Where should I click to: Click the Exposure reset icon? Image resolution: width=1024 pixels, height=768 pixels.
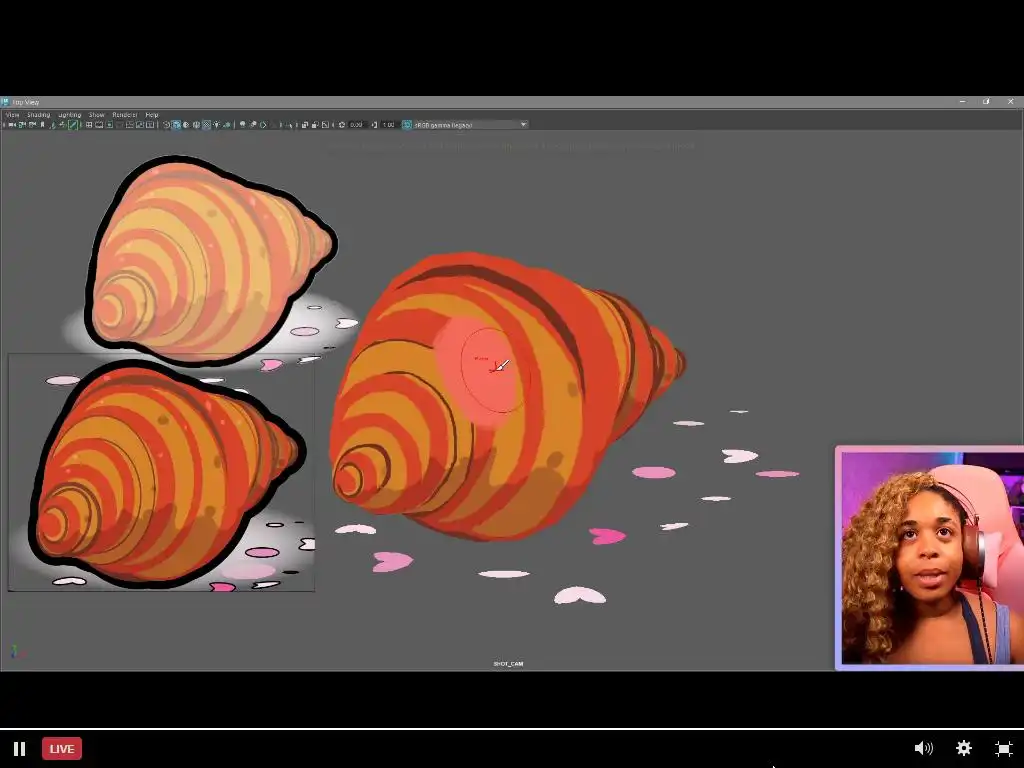click(x=342, y=125)
